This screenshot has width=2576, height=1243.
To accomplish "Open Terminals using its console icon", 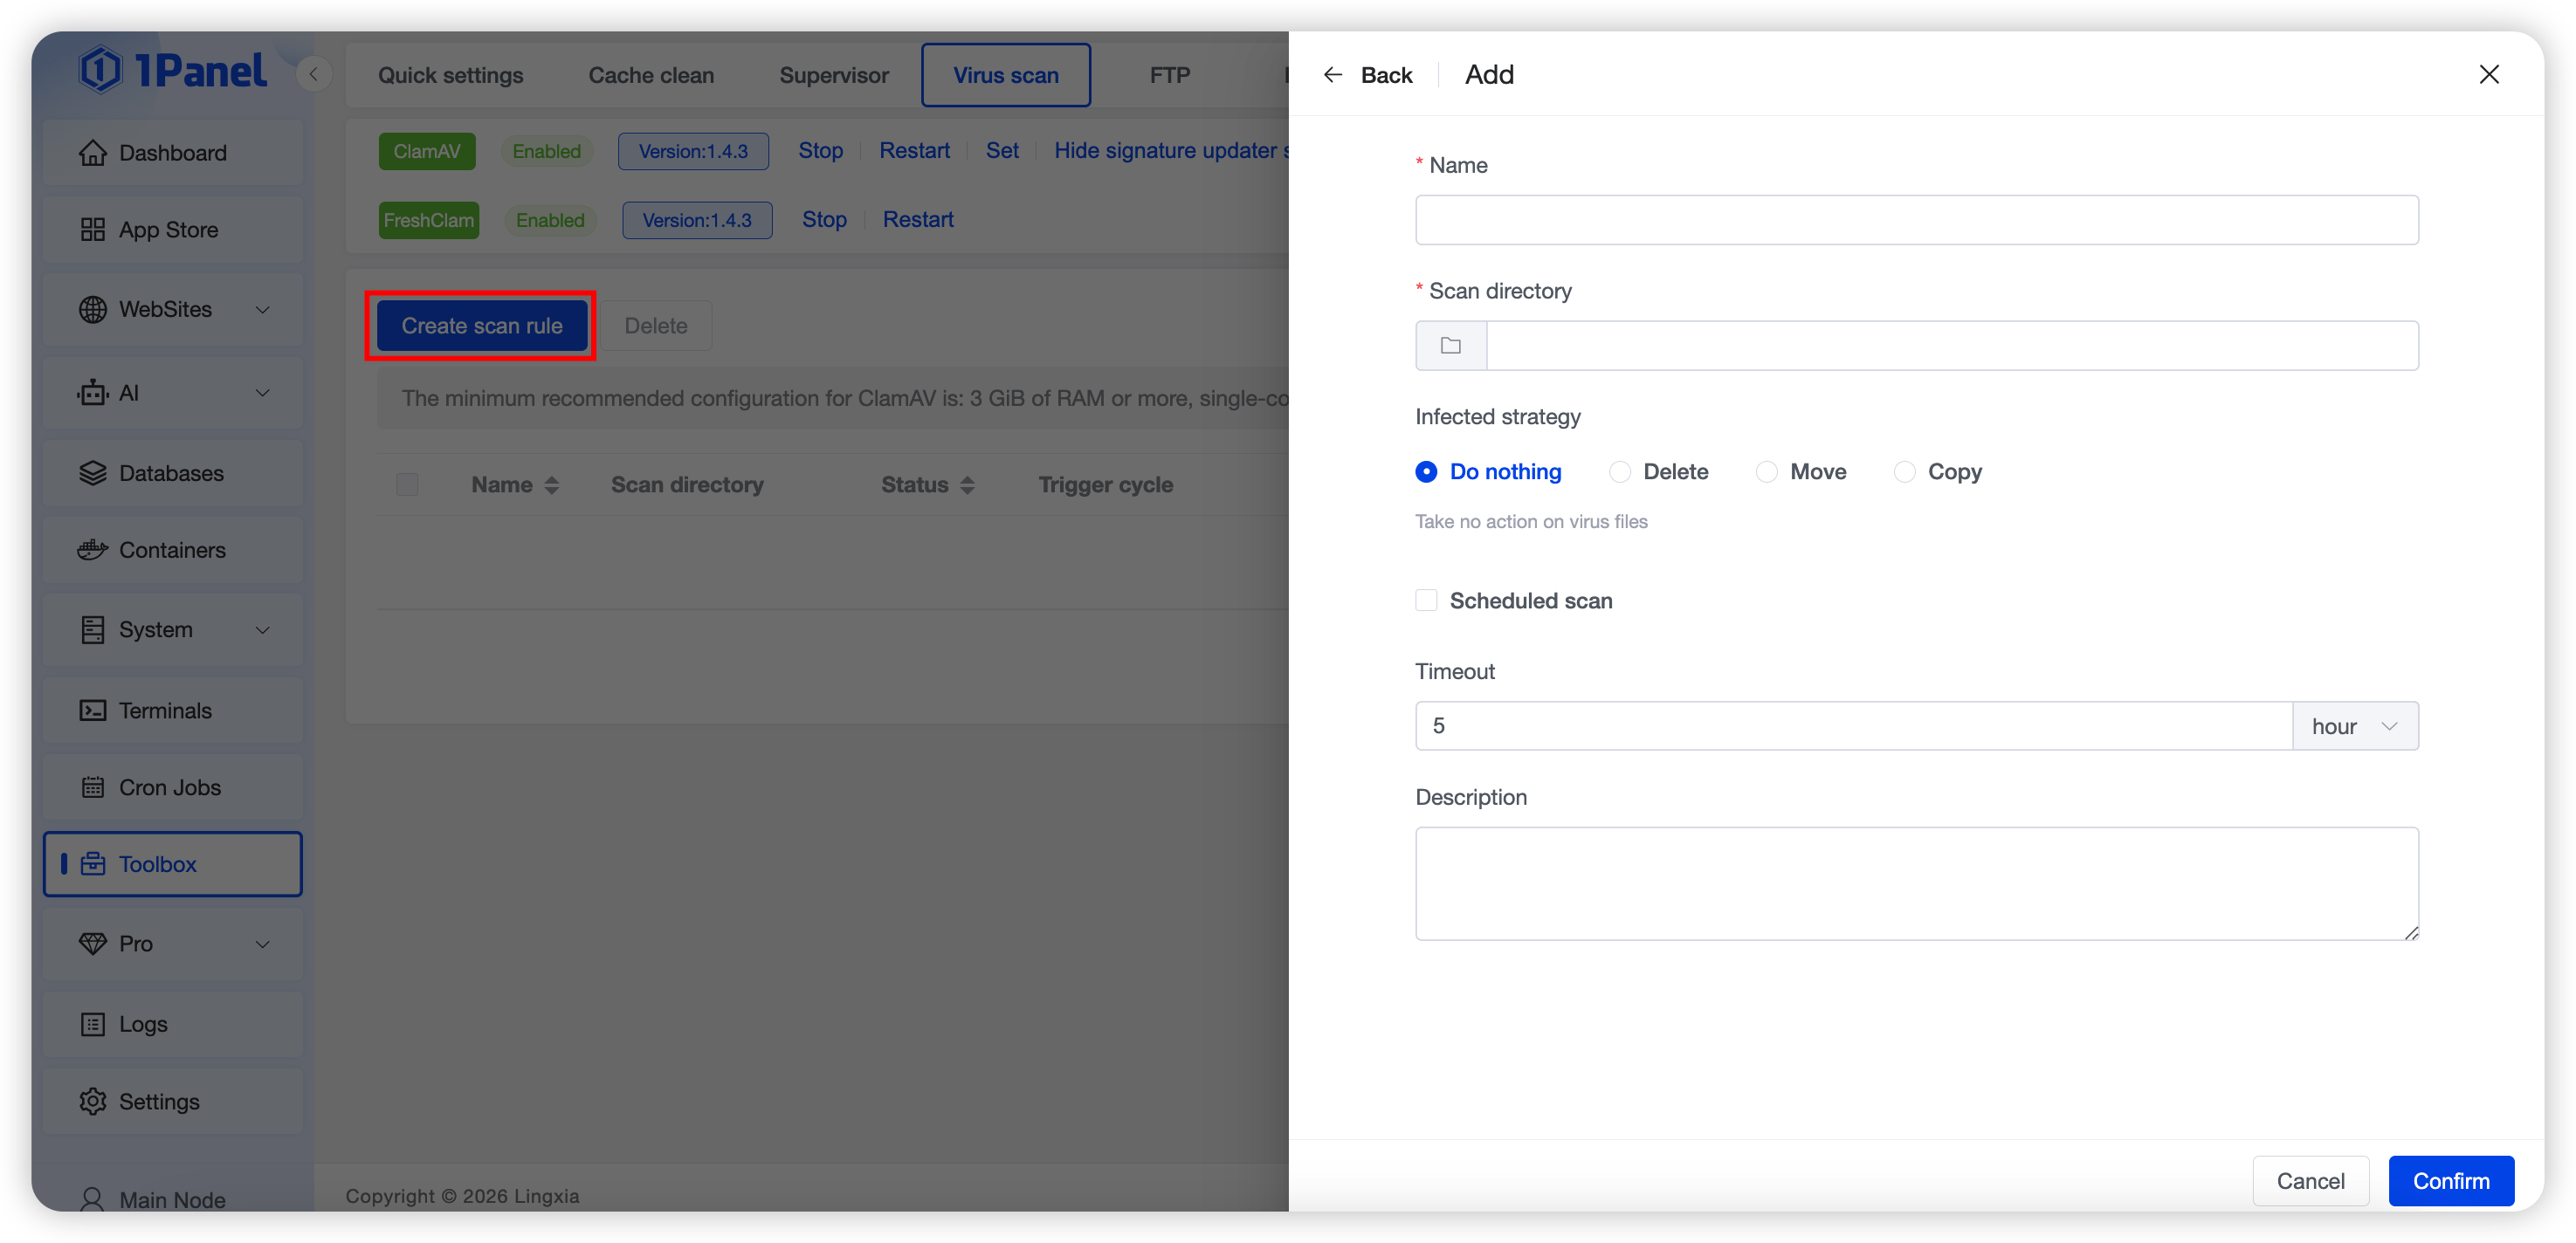I will (x=92, y=711).
